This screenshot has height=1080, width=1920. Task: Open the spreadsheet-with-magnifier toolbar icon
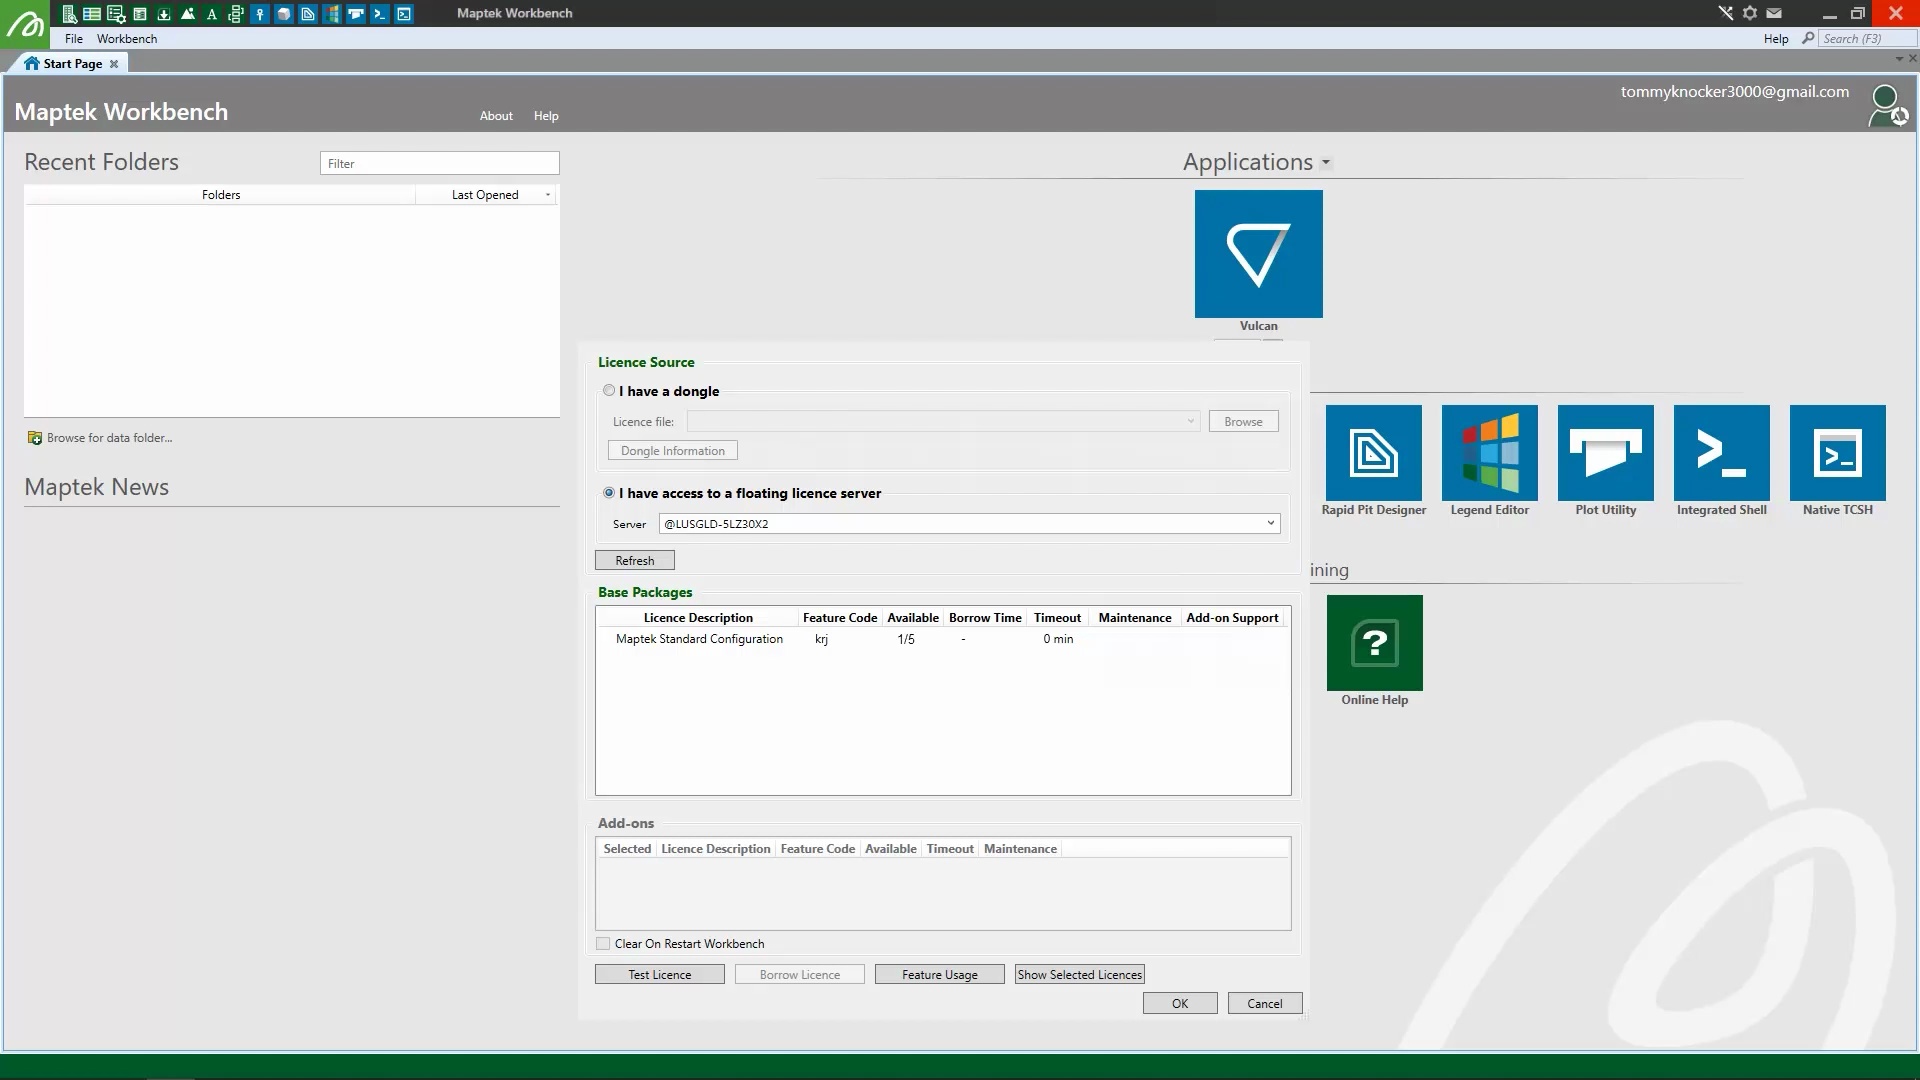(68, 14)
